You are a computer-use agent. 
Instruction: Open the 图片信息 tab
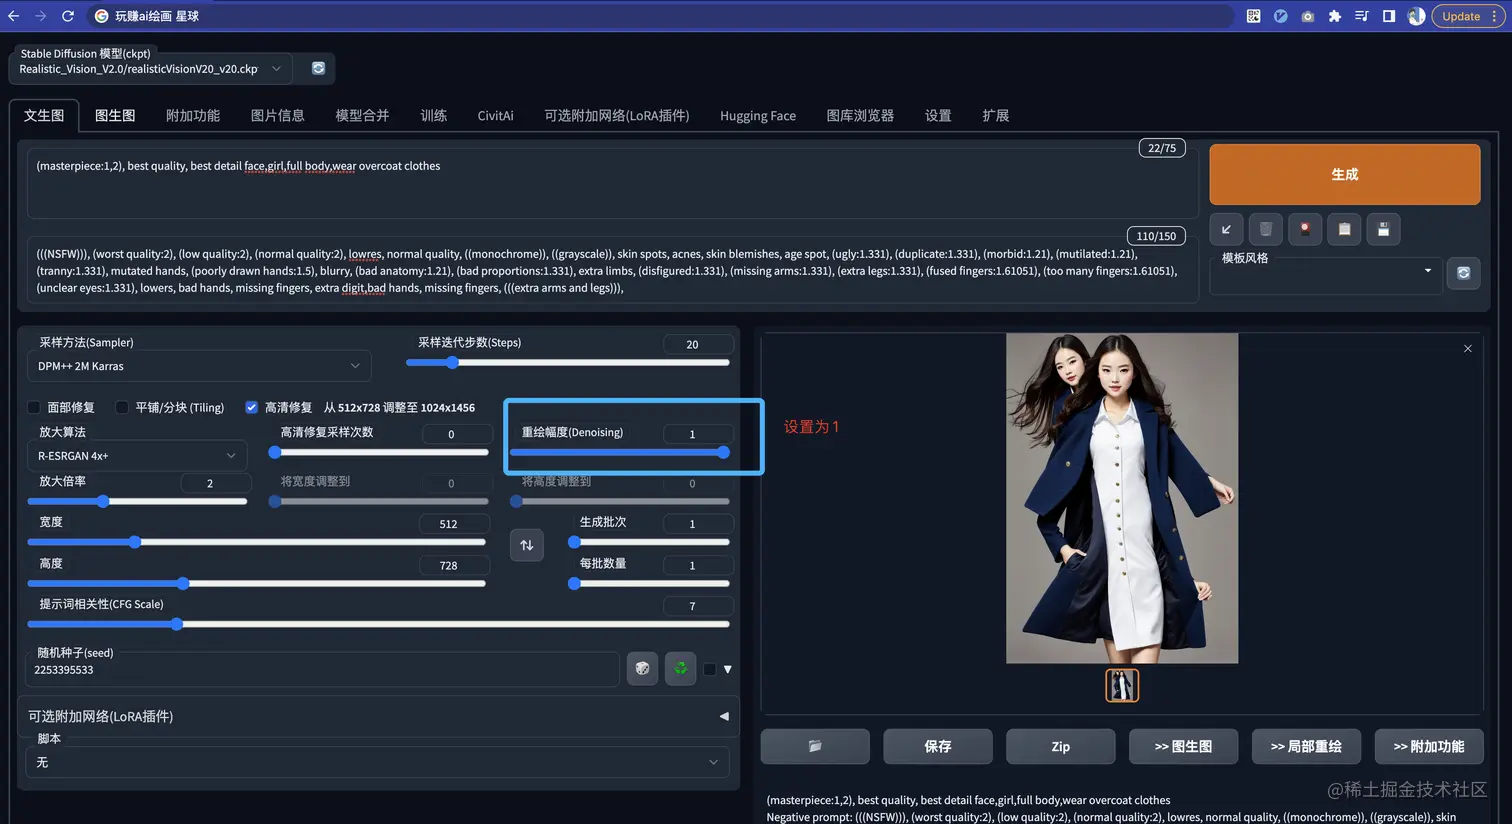click(278, 116)
